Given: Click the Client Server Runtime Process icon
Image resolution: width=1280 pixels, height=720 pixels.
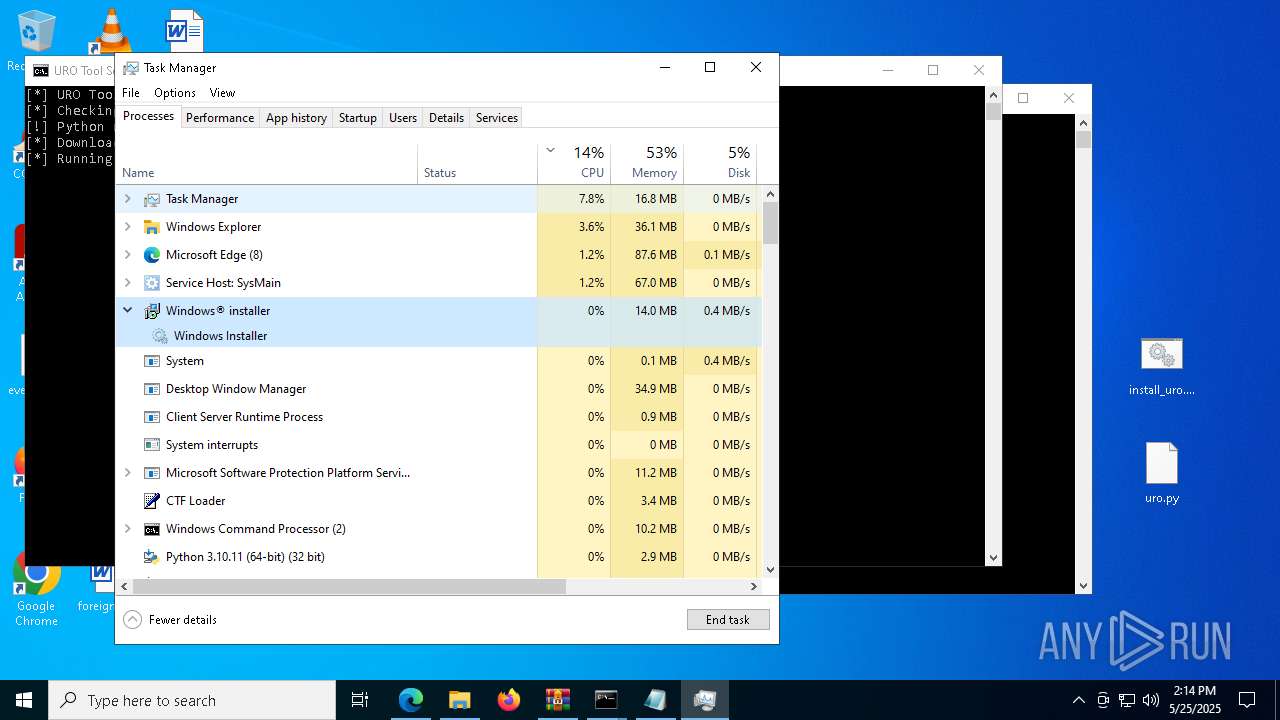Looking at the screenshot, I should 152,417.
